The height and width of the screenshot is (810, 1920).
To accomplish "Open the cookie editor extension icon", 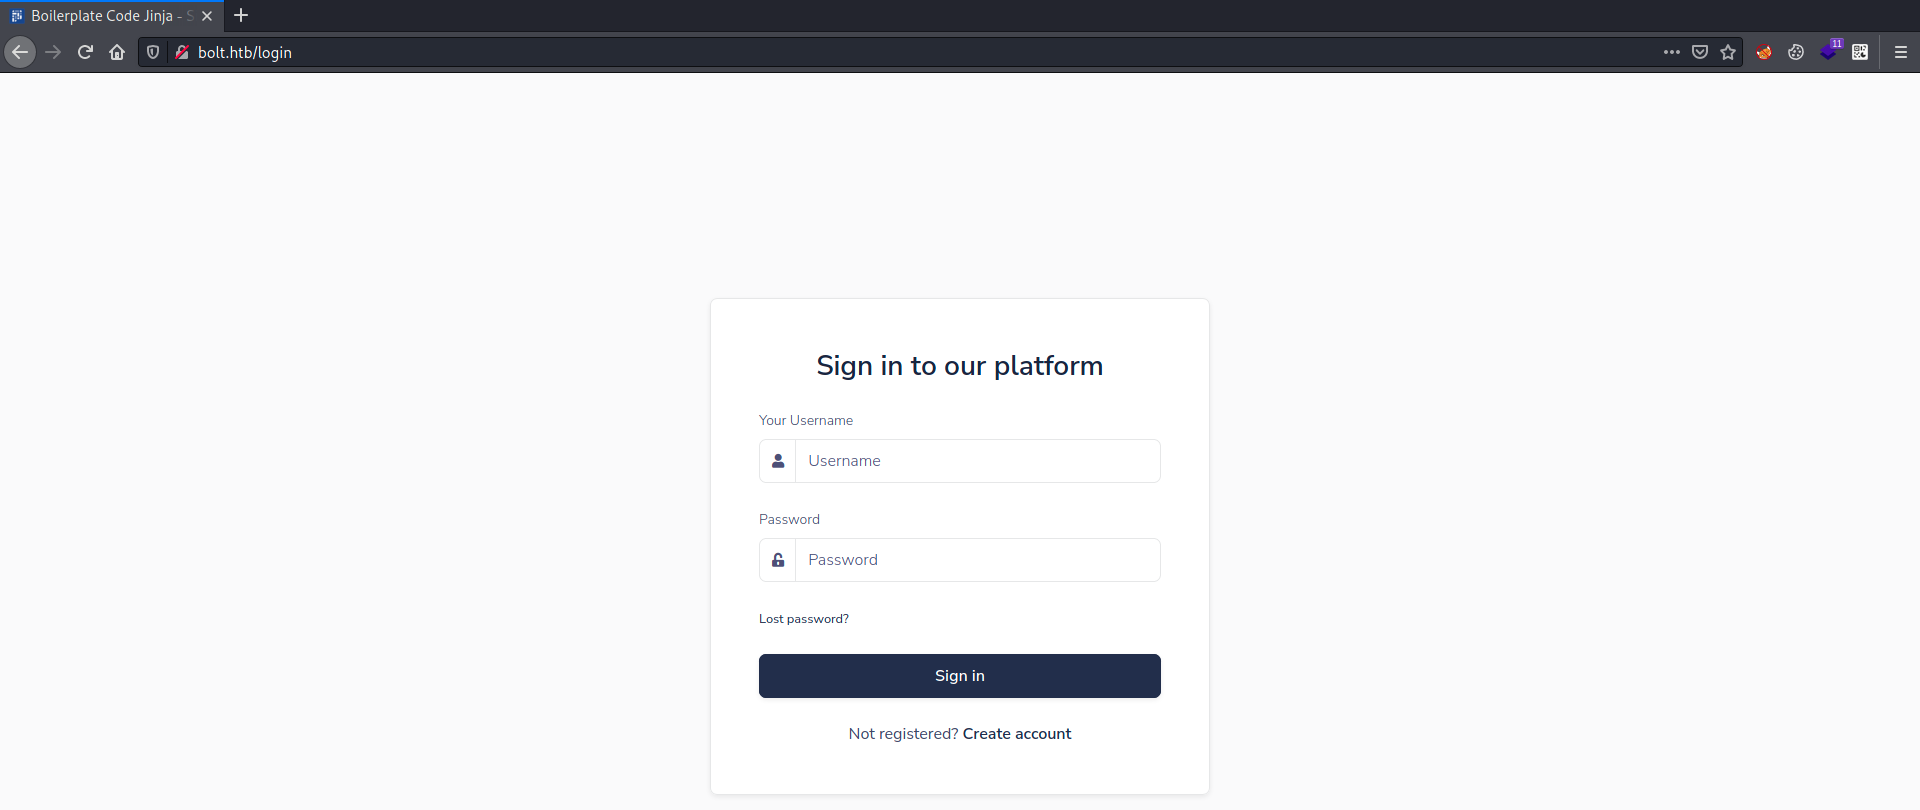I will click(x=1796, y=52).
